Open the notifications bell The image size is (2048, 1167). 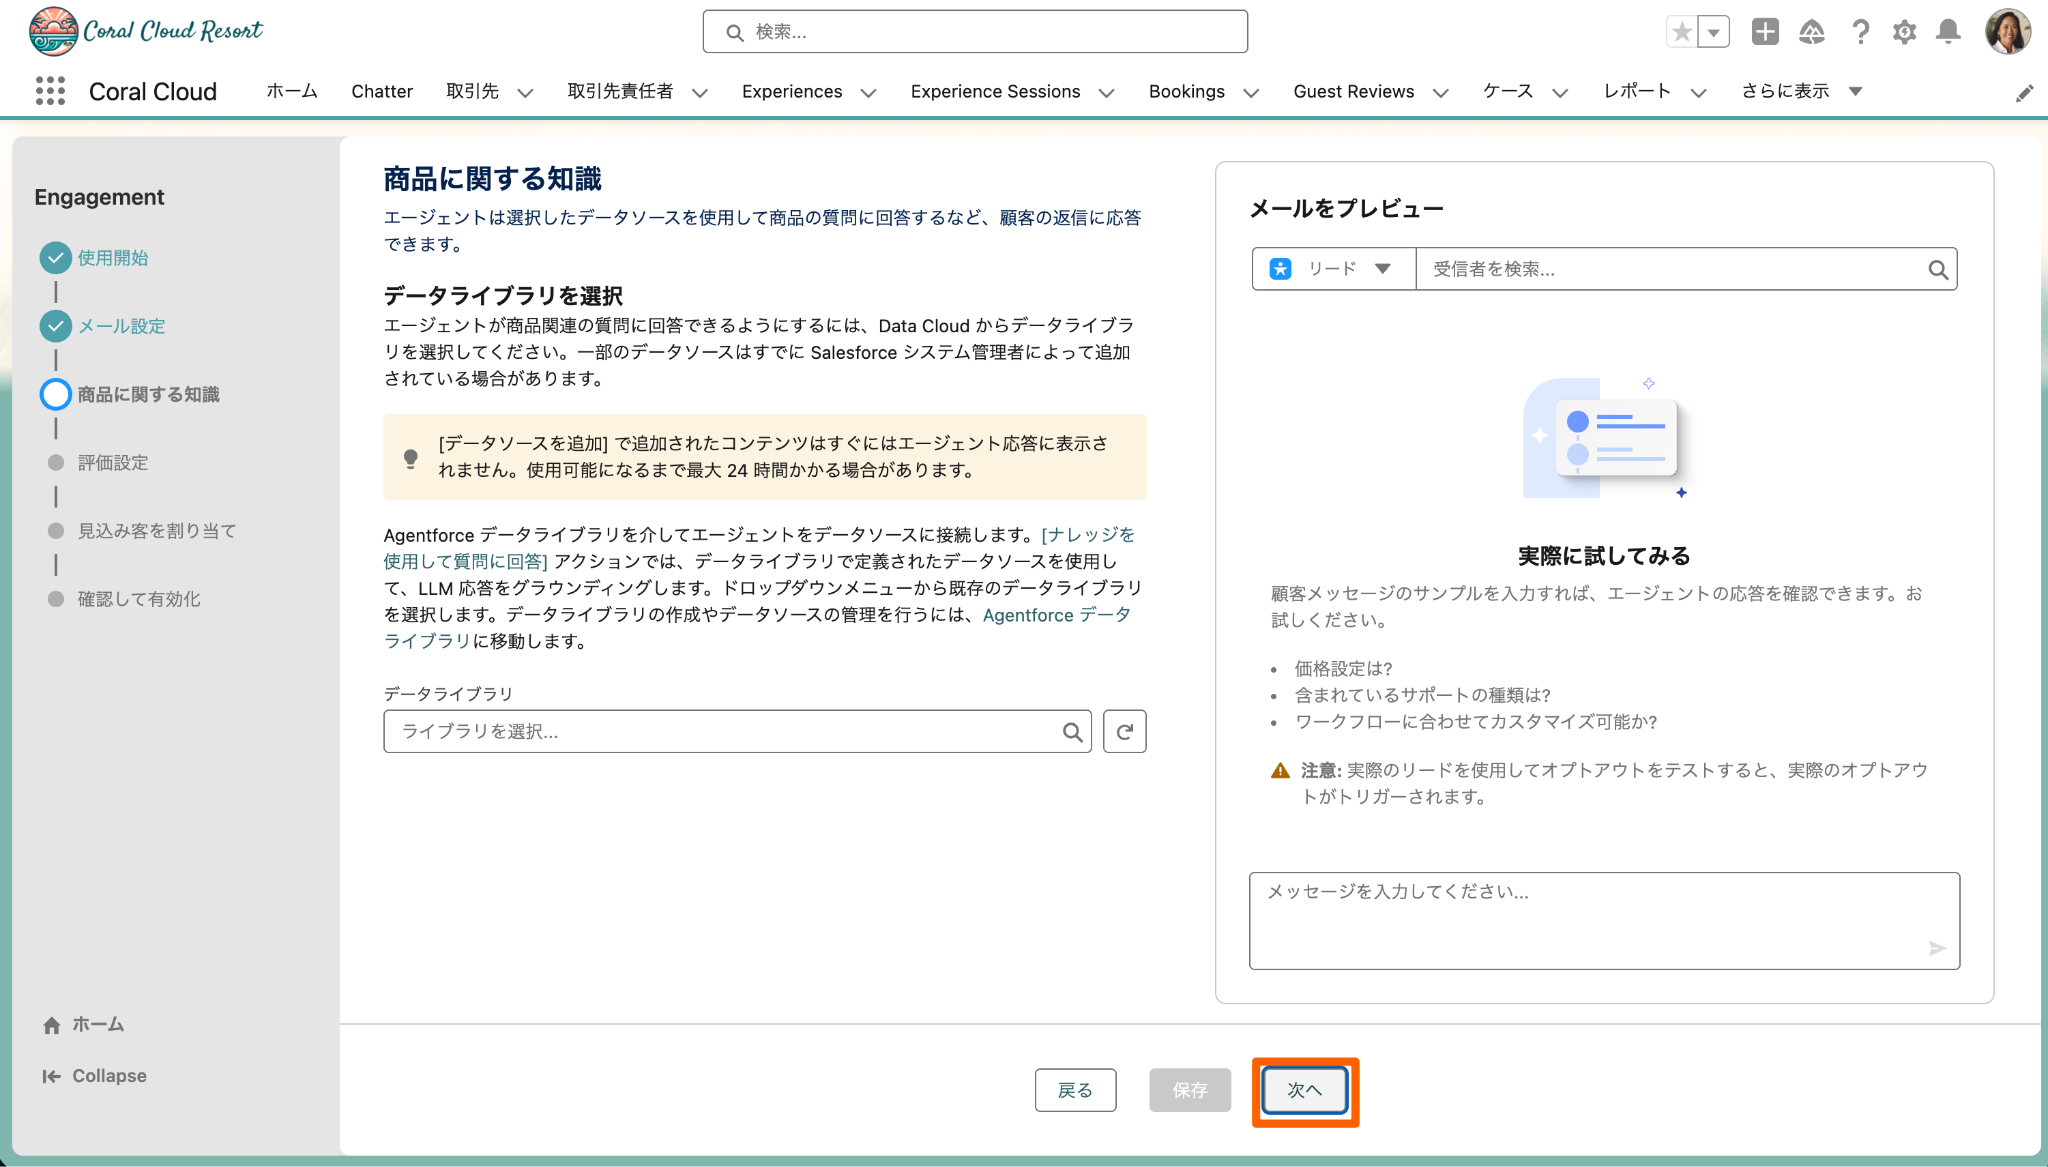[1948, 32]
